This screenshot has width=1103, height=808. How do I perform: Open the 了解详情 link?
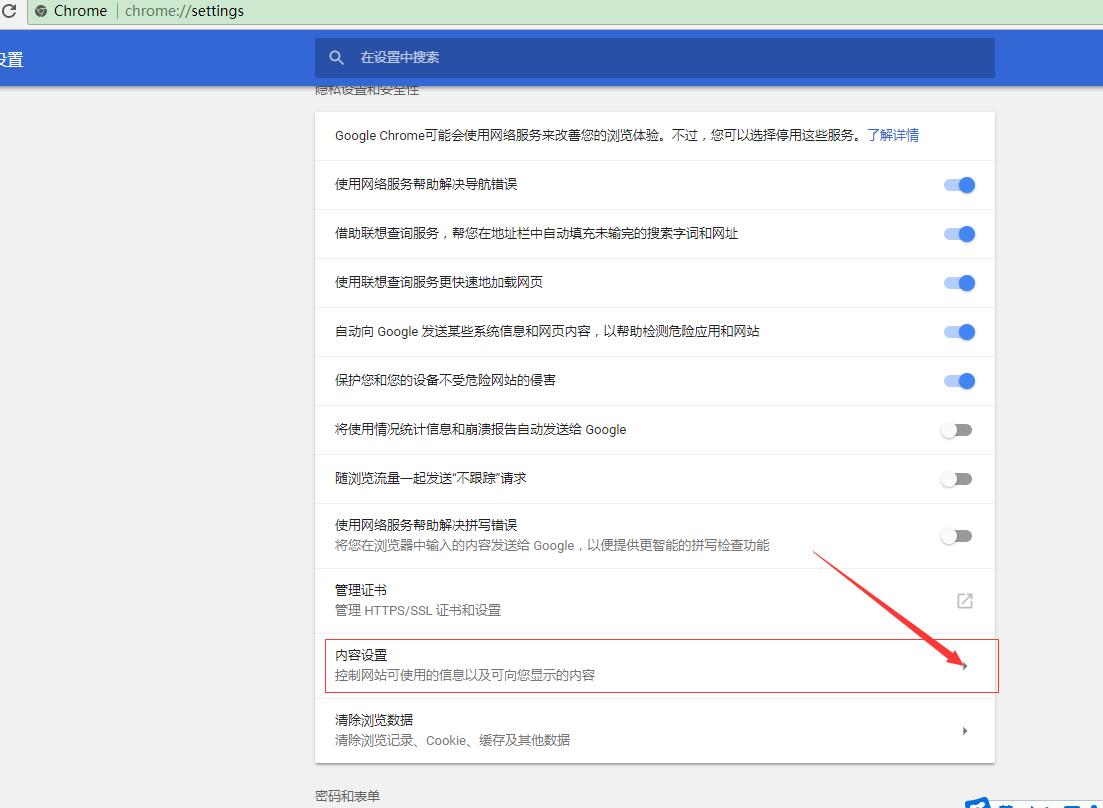893,135
